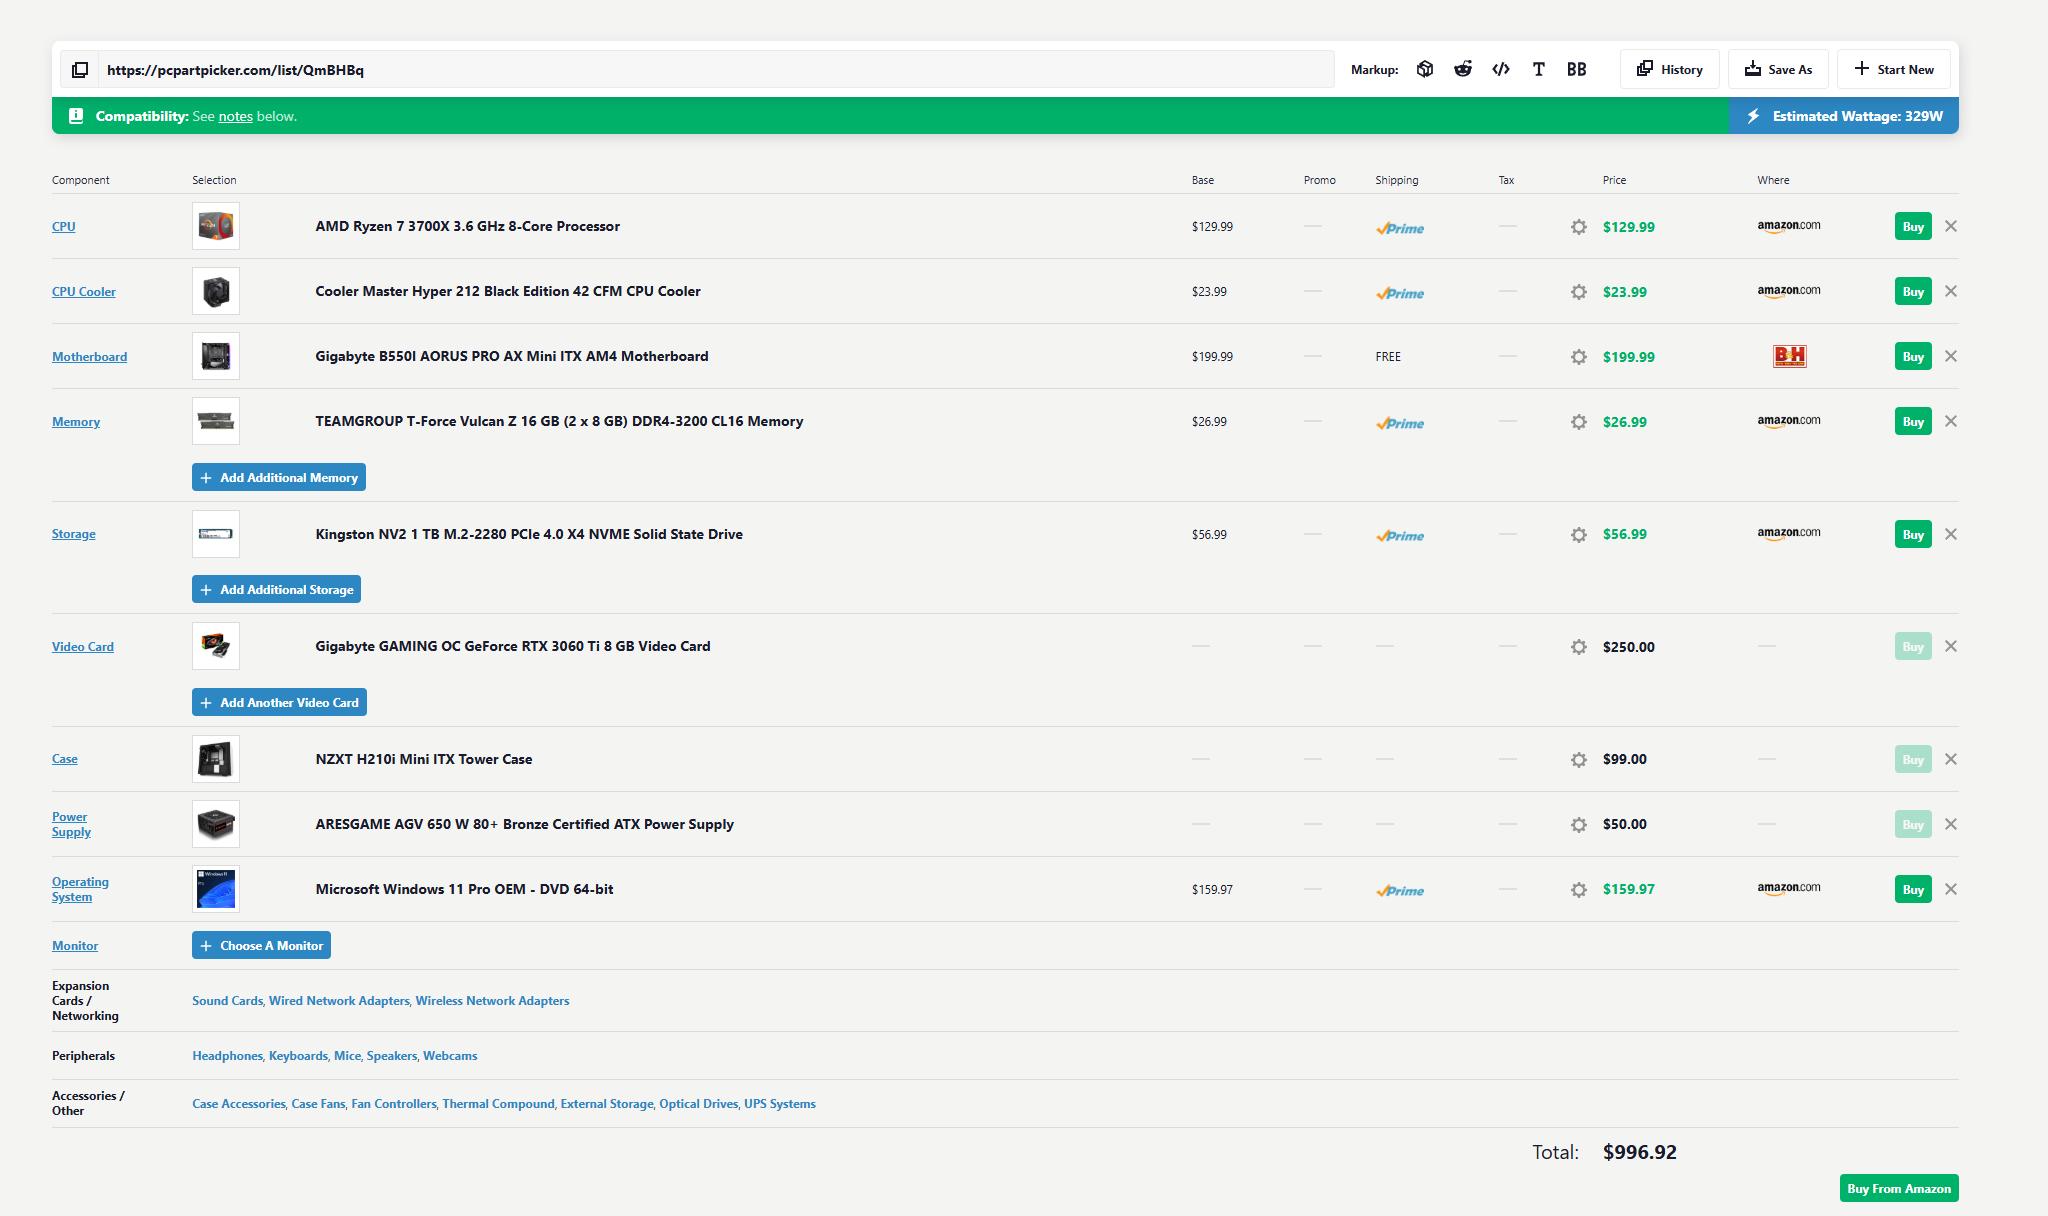Open the Video Card component link
The width and height of the screenshot is (2048, 1216).
83,646
